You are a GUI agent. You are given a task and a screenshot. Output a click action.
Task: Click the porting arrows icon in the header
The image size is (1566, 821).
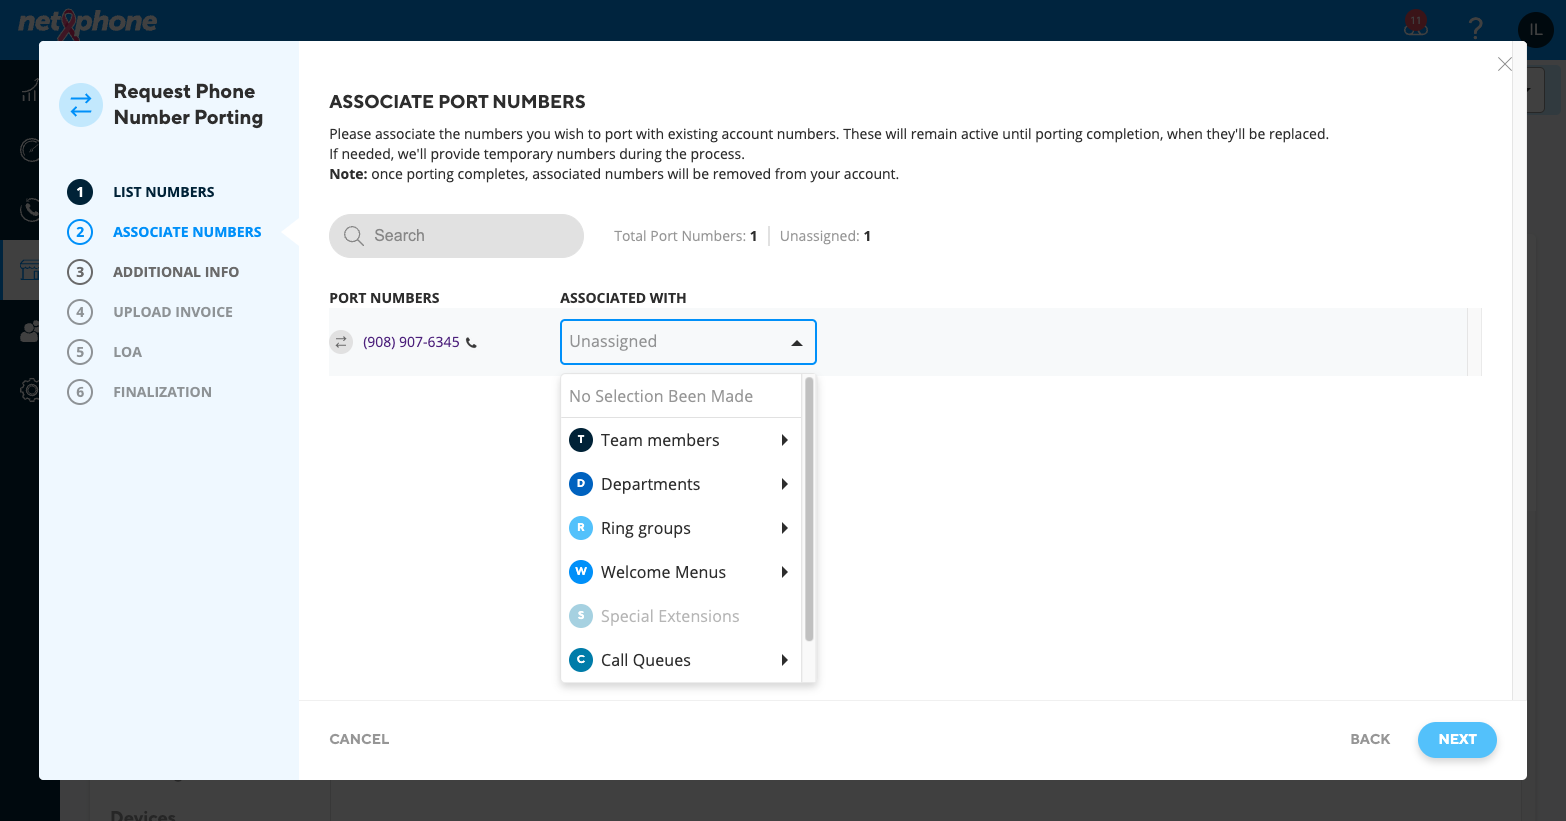pyautogui.click(x=81, y=105)
